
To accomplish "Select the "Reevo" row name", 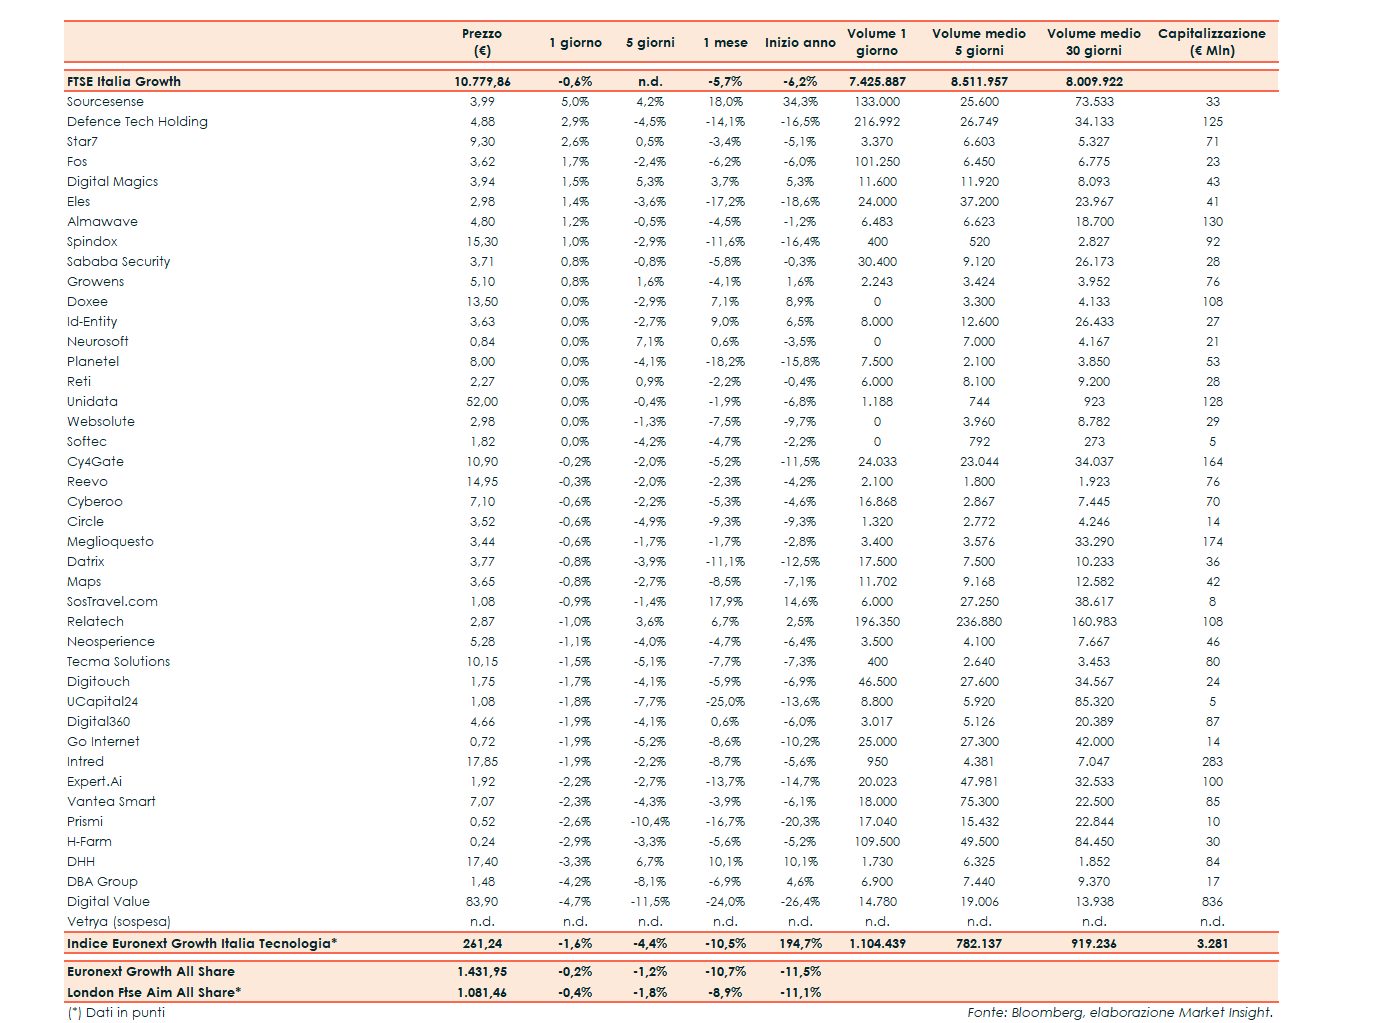I will (x=87, y=481).
